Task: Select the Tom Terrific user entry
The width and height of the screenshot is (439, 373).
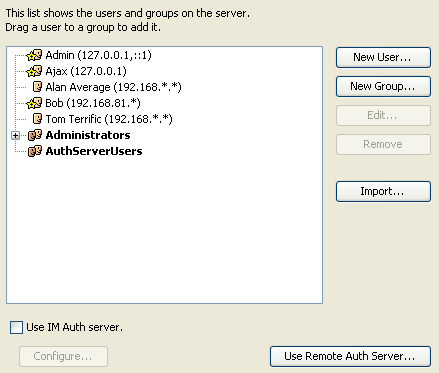Action: [109, 119]
